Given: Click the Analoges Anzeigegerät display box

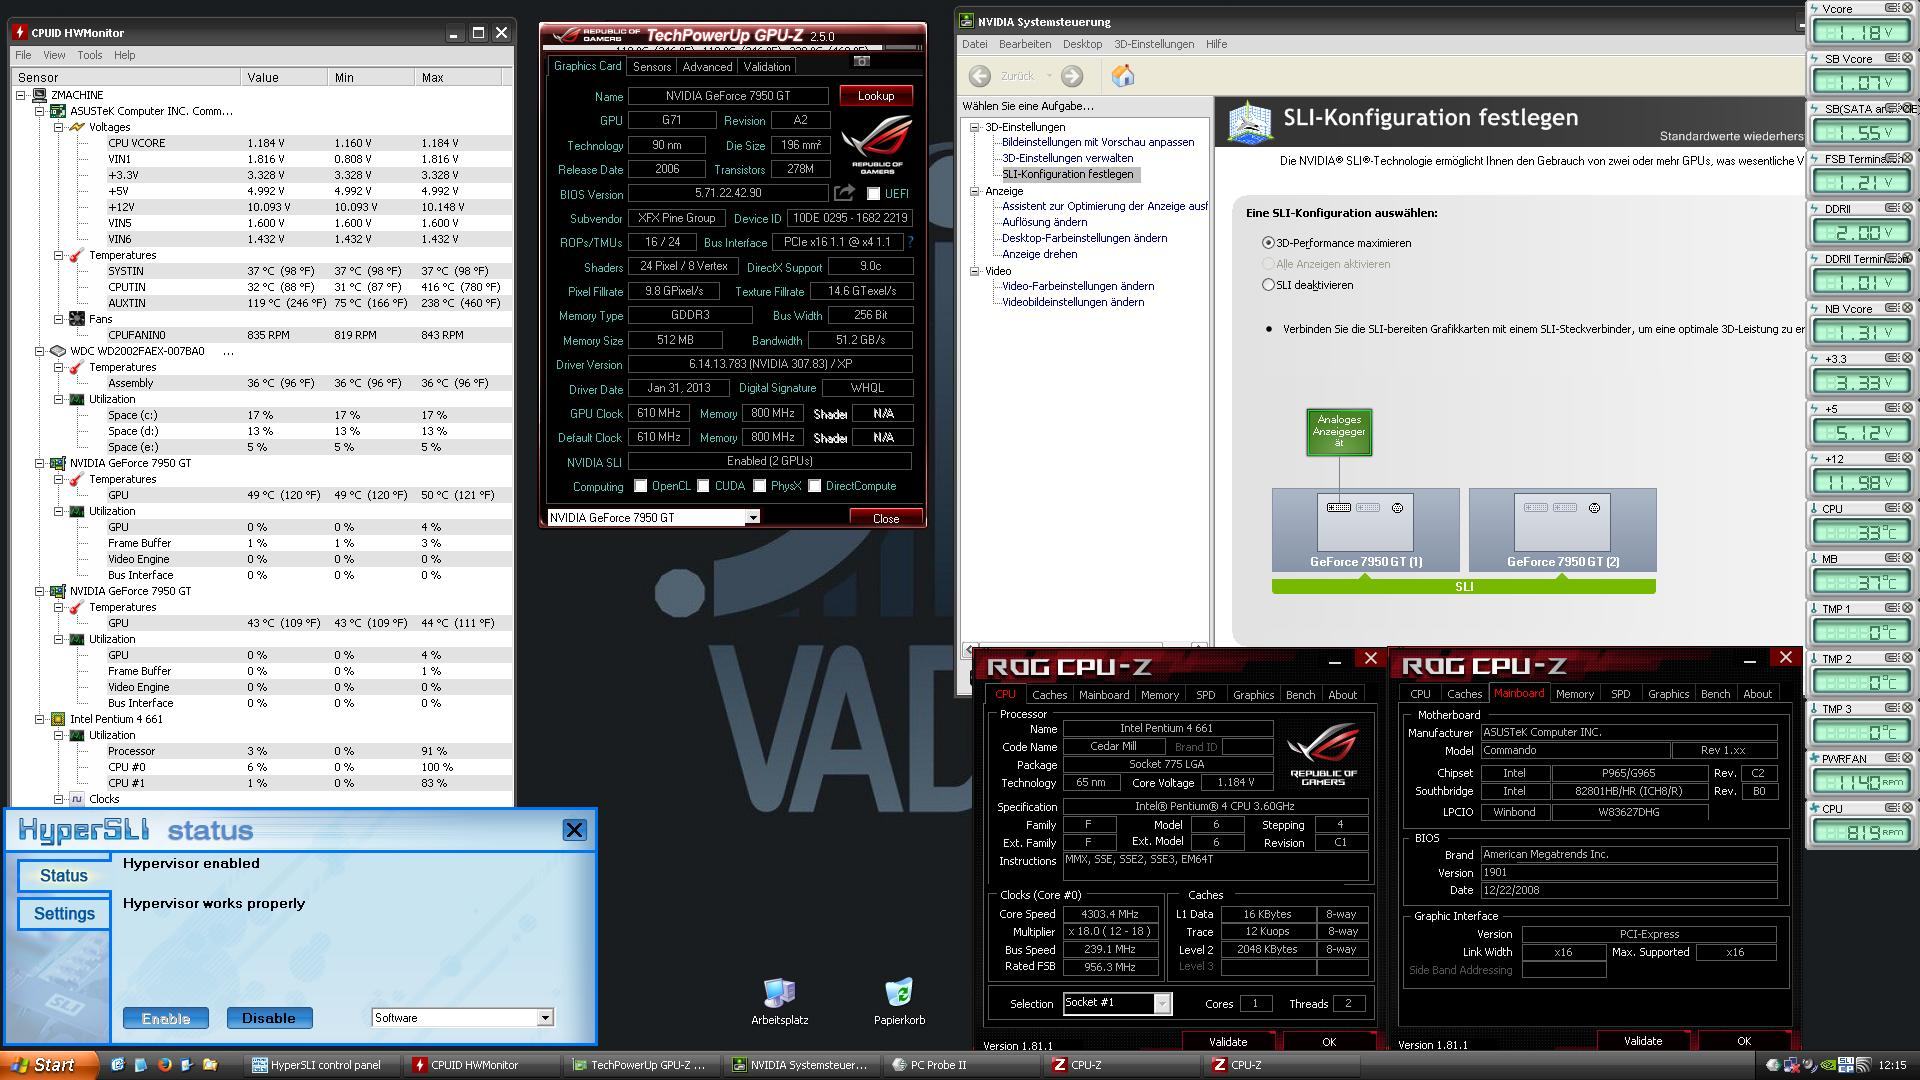Looking at the screenshot, I should [1339, 432].
